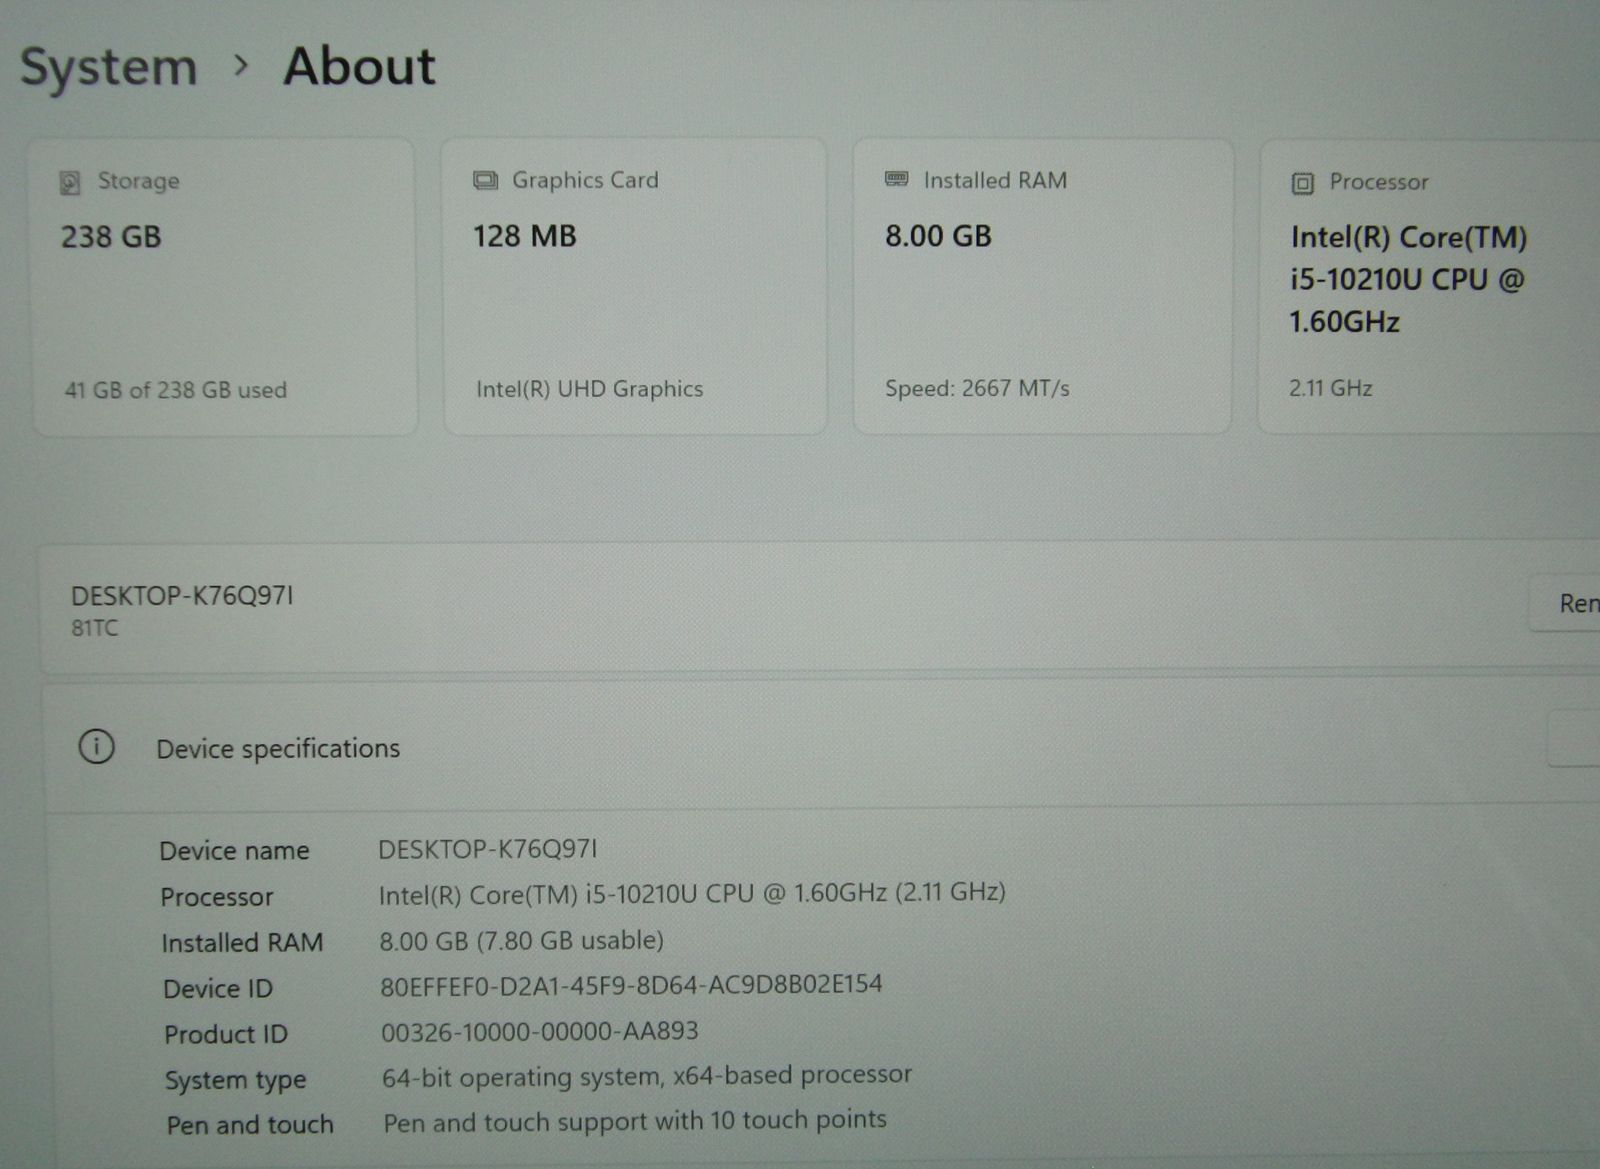Click the 8.00 GB installed RAM value
This screenshot has height=1169, width=1600.
point(938,236)
